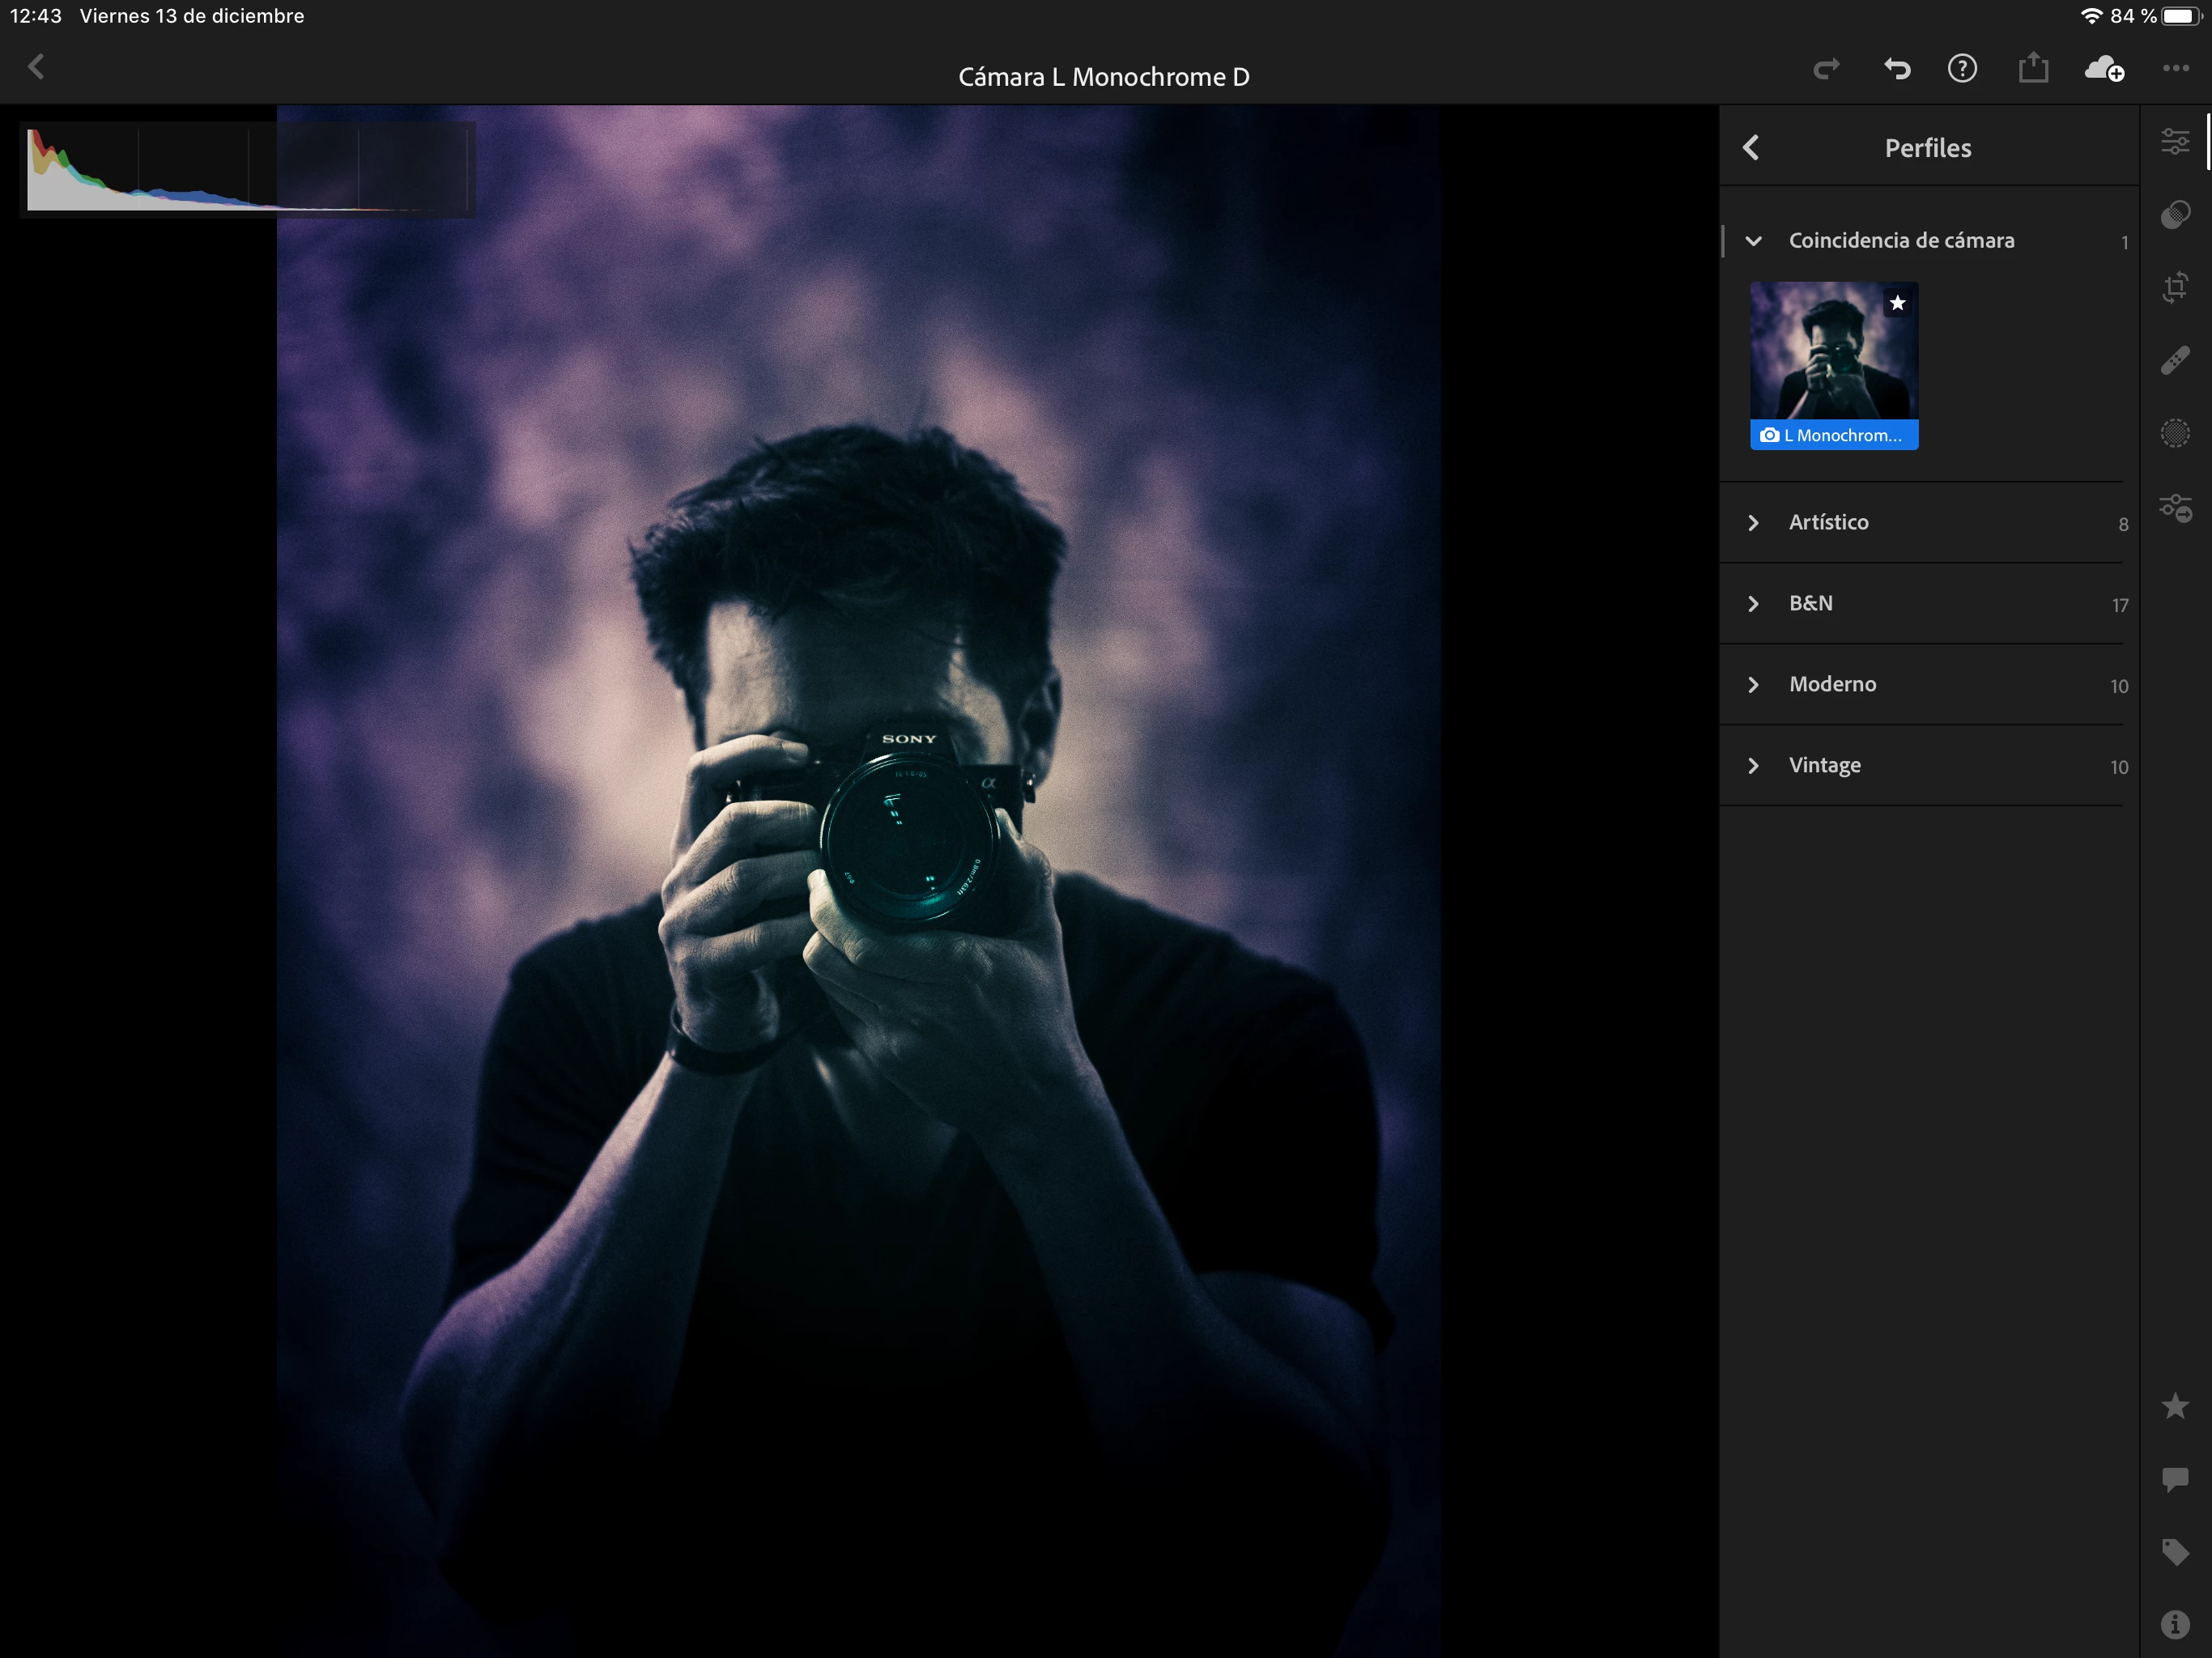This screenshot has width=2212, height=1658.
Task: Open the Share export icon
Action: (x=2033, y=68)
